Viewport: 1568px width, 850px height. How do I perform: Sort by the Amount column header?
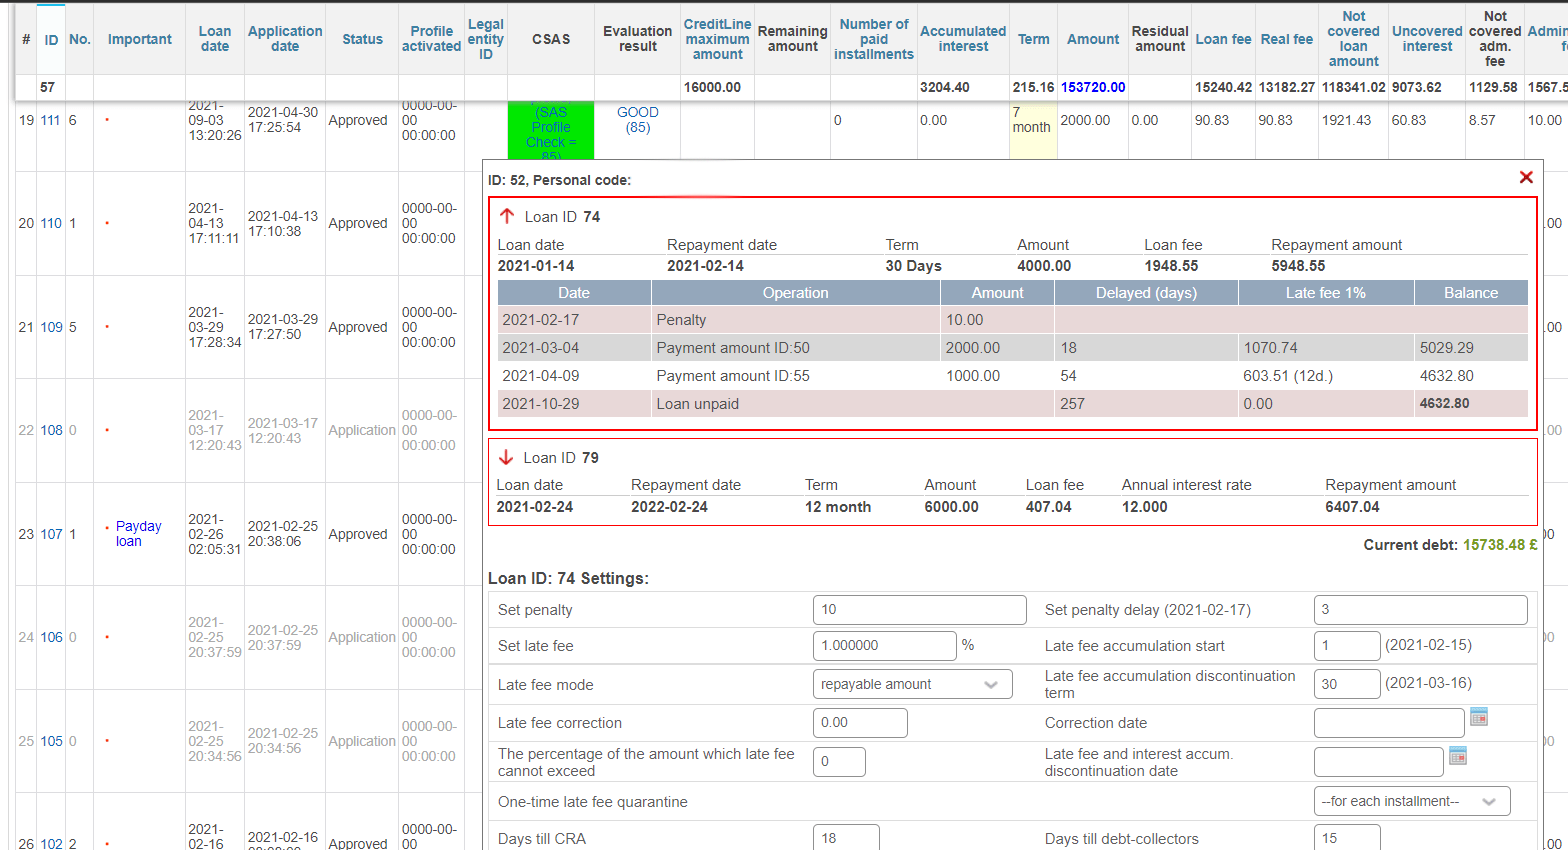pyautogui.click(x=1092, y=39)
